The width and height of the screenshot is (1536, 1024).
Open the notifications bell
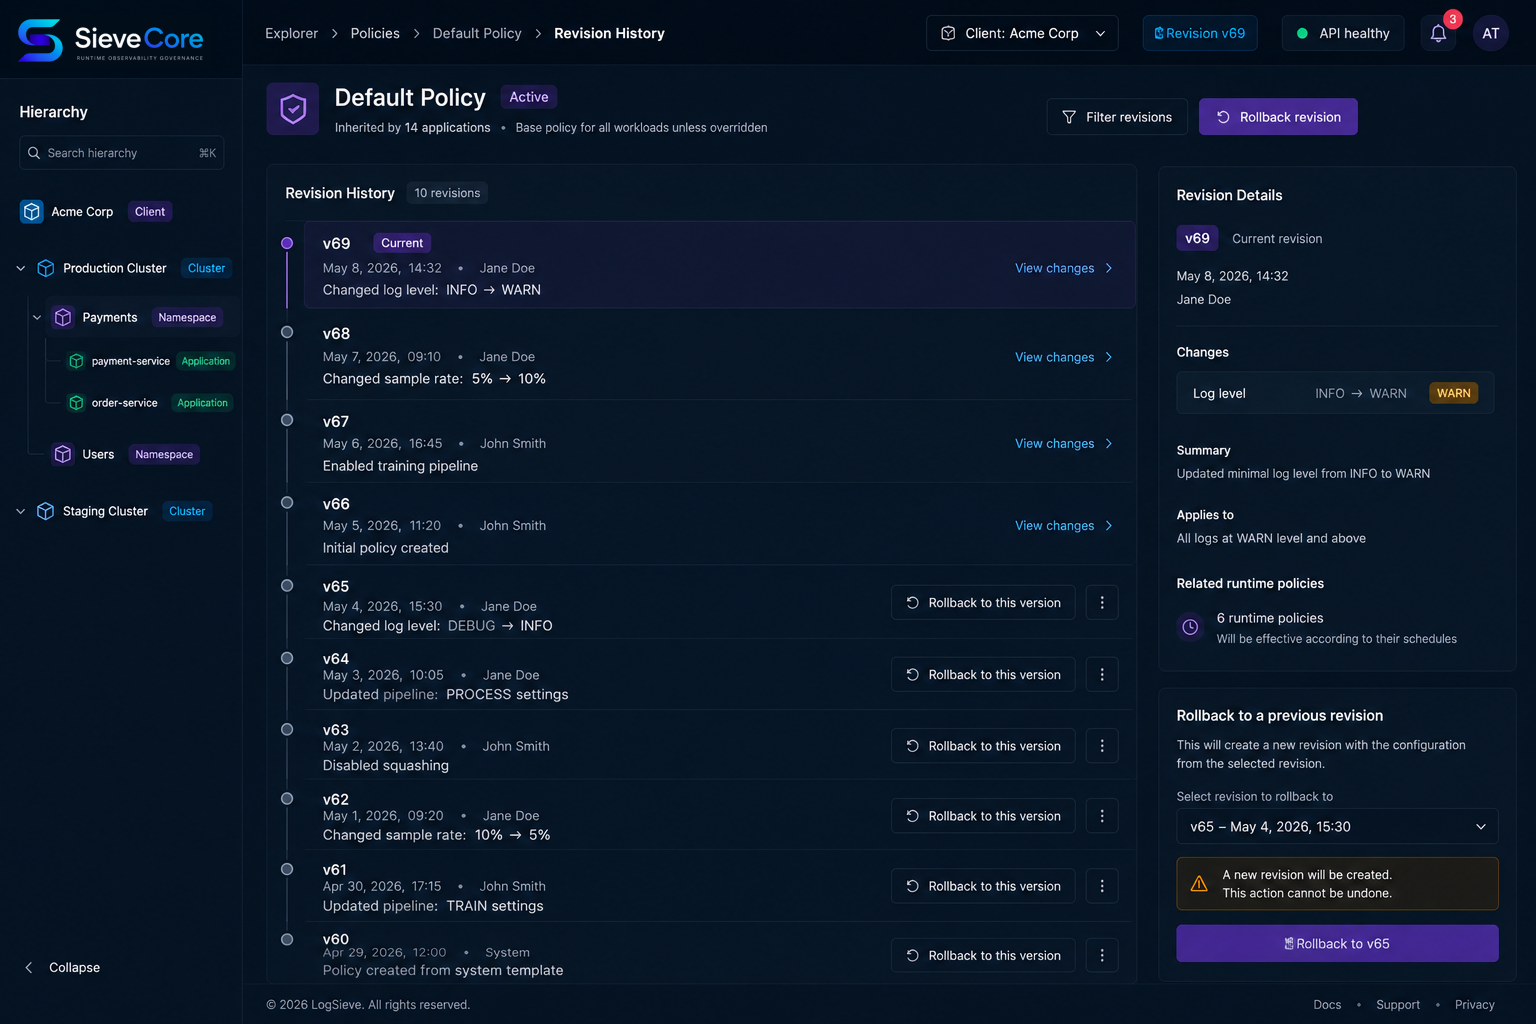(x=1438, y=33)
